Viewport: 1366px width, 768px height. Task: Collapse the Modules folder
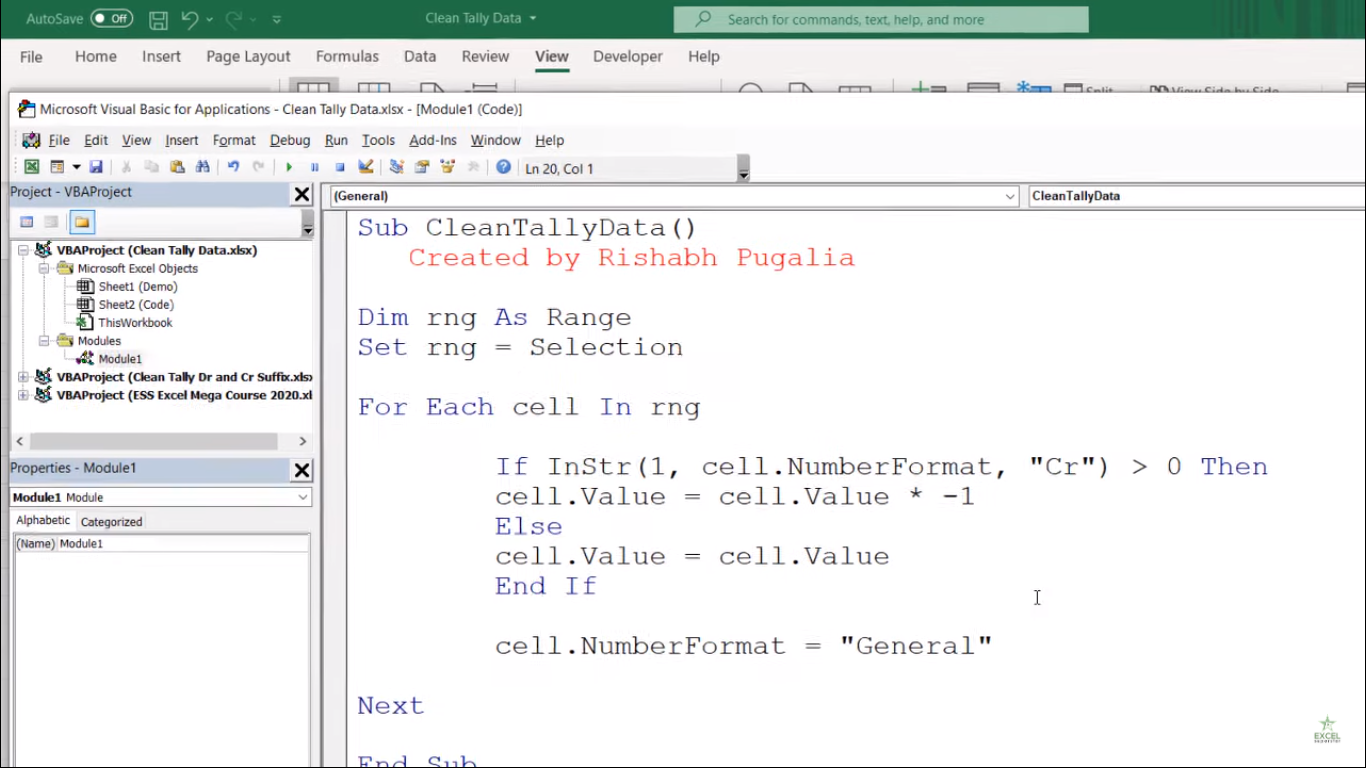[44, 341]
